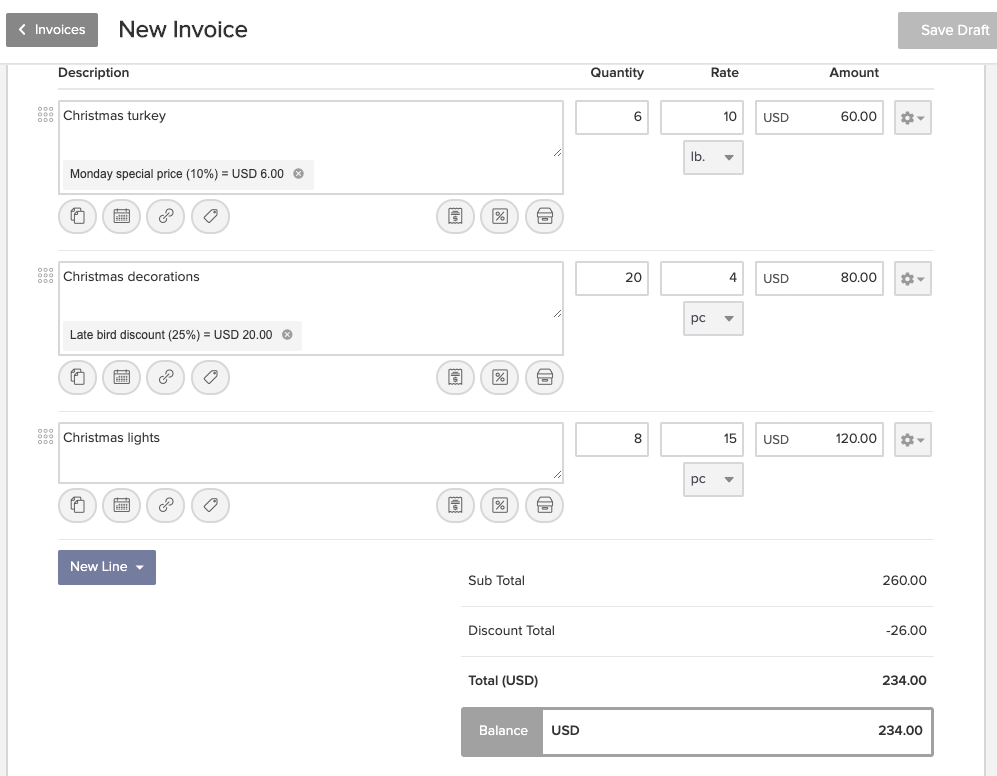The height and width of the screenshot is (776, 997).
Task: Click the drag handle beside Christmas decorations
Action: (45, 276)
